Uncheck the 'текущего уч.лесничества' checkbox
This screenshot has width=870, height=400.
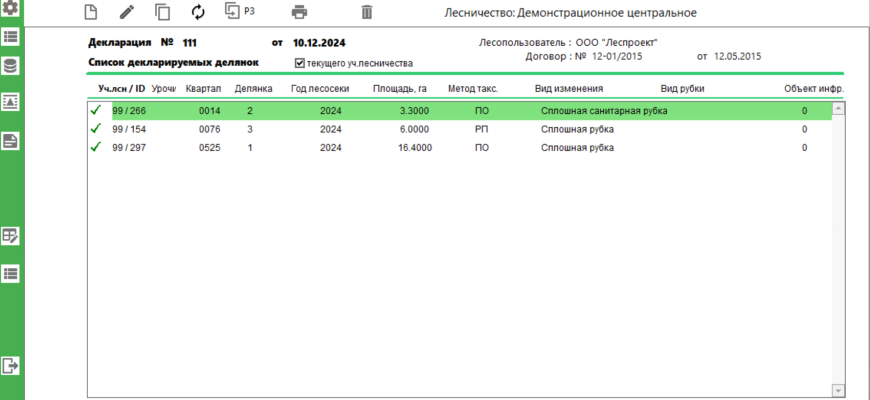(x=299, y=64)
